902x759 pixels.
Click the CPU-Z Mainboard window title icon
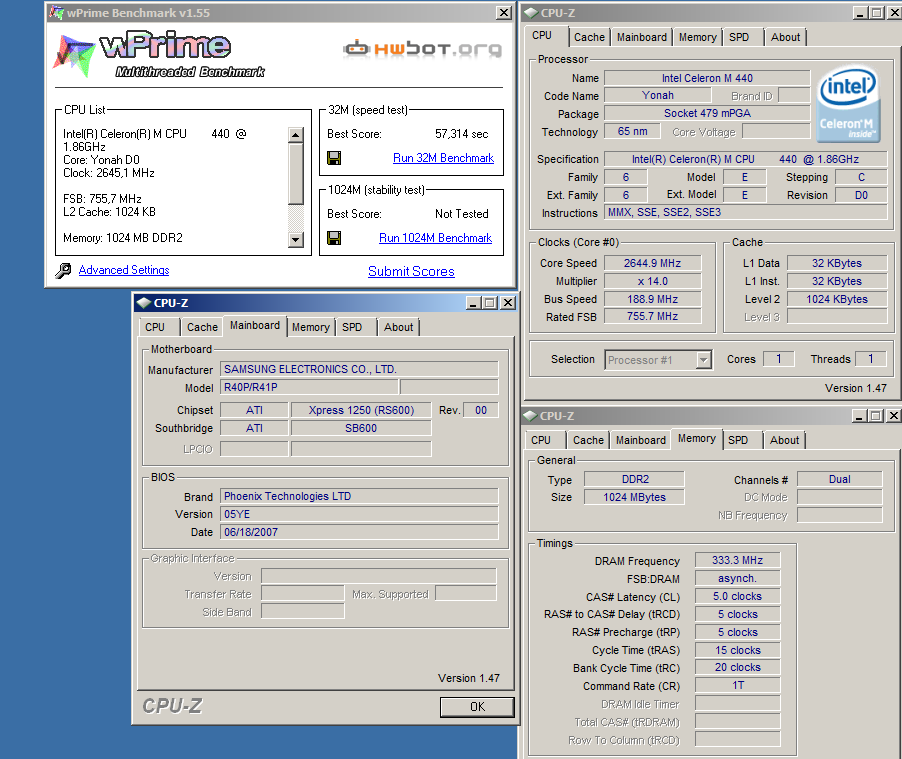[143, 303]
